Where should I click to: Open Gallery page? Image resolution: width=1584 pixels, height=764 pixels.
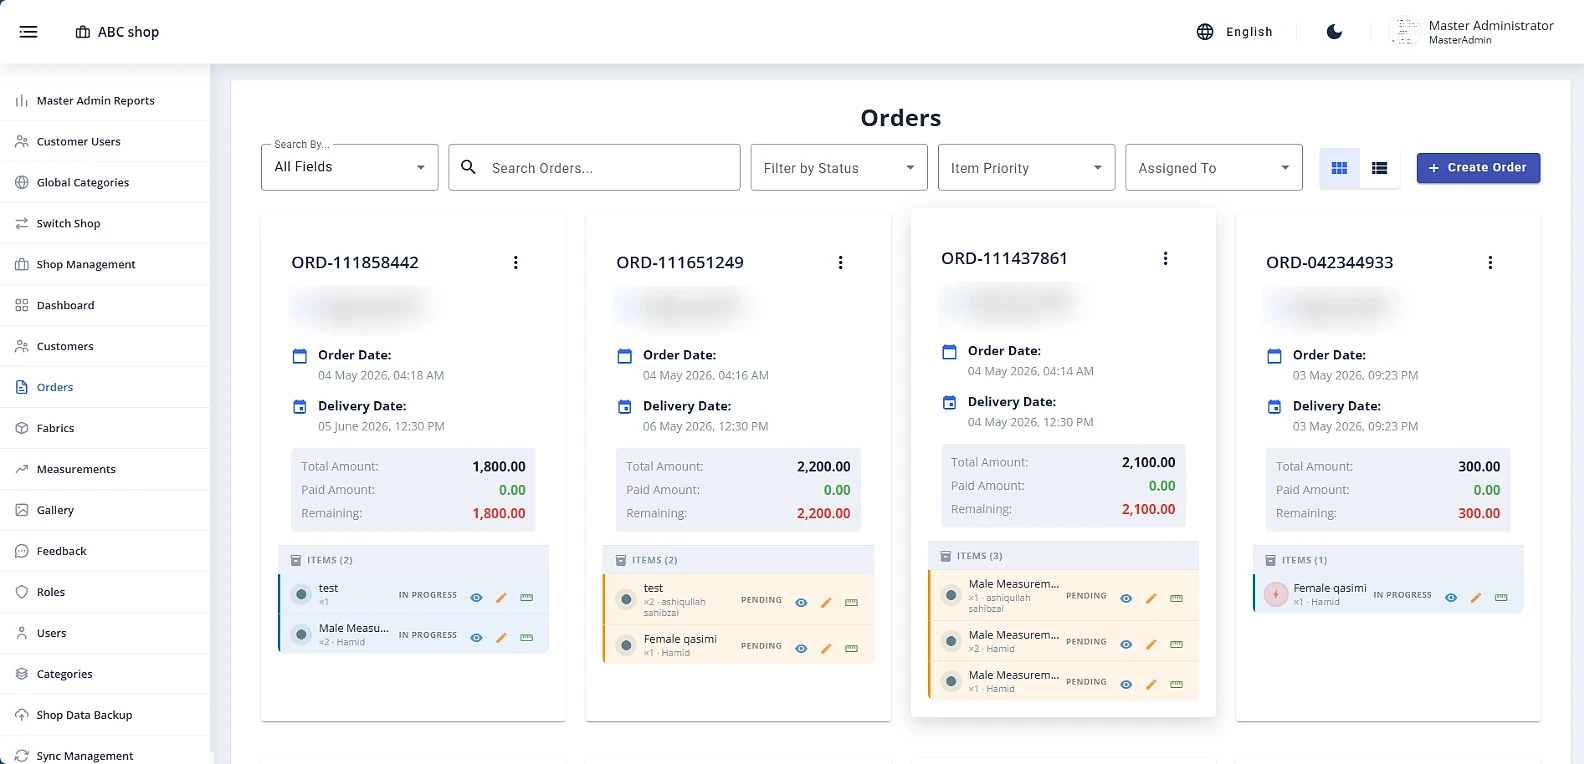[105, 510]
